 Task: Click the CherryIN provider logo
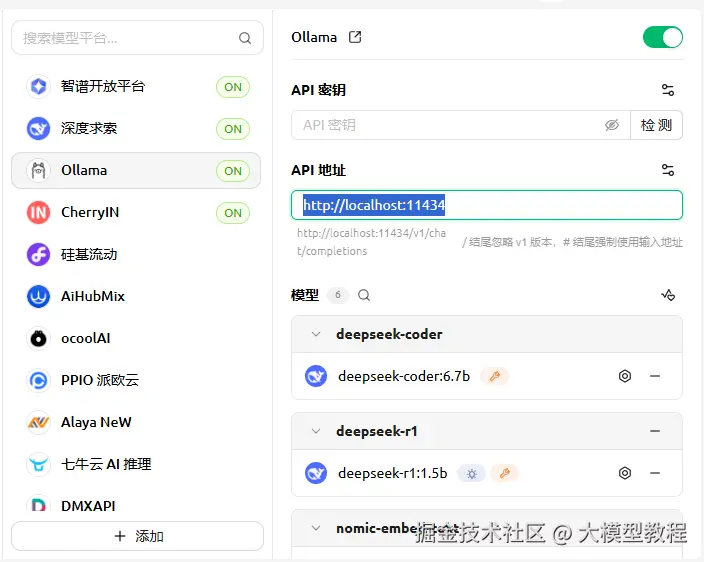39,212
